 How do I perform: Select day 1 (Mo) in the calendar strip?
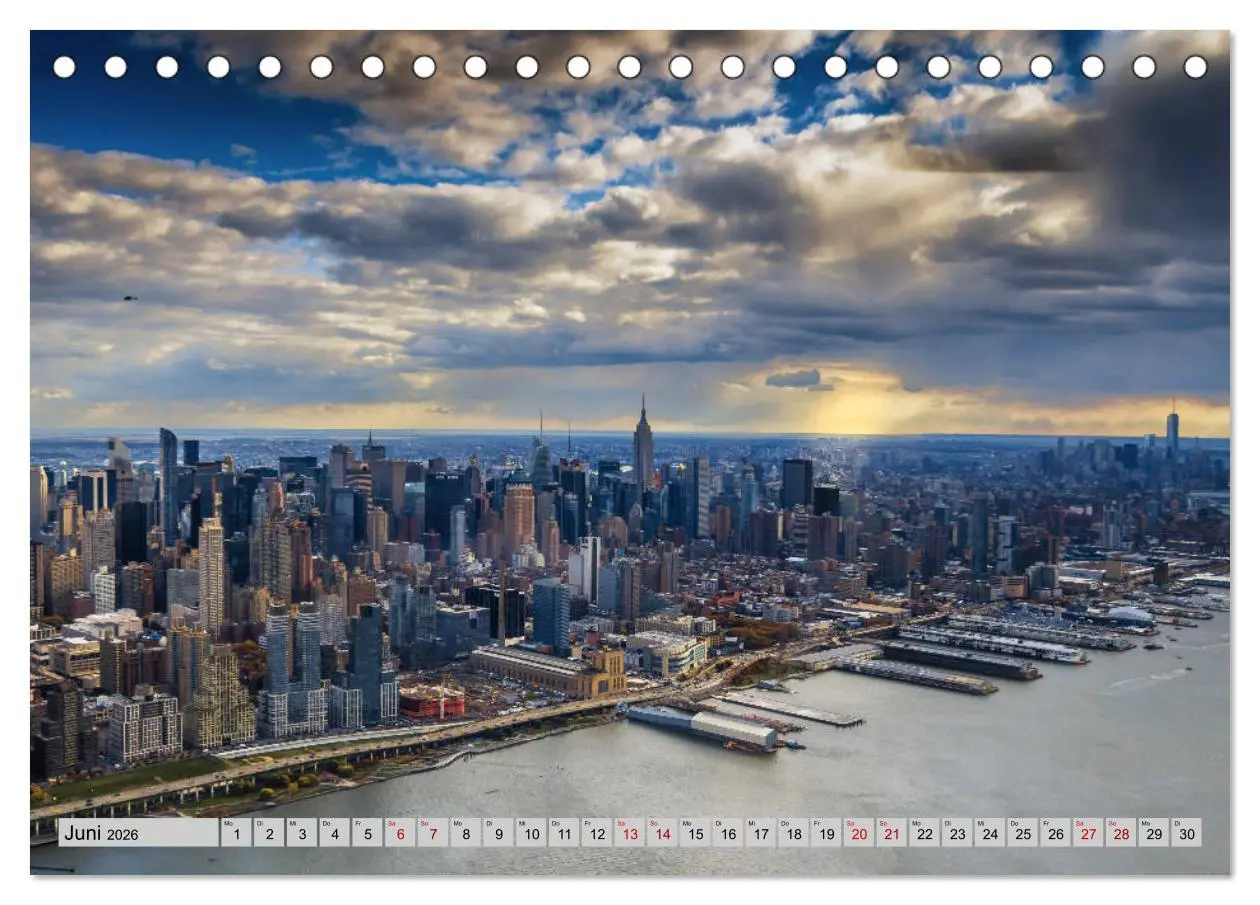click(236, 833)
